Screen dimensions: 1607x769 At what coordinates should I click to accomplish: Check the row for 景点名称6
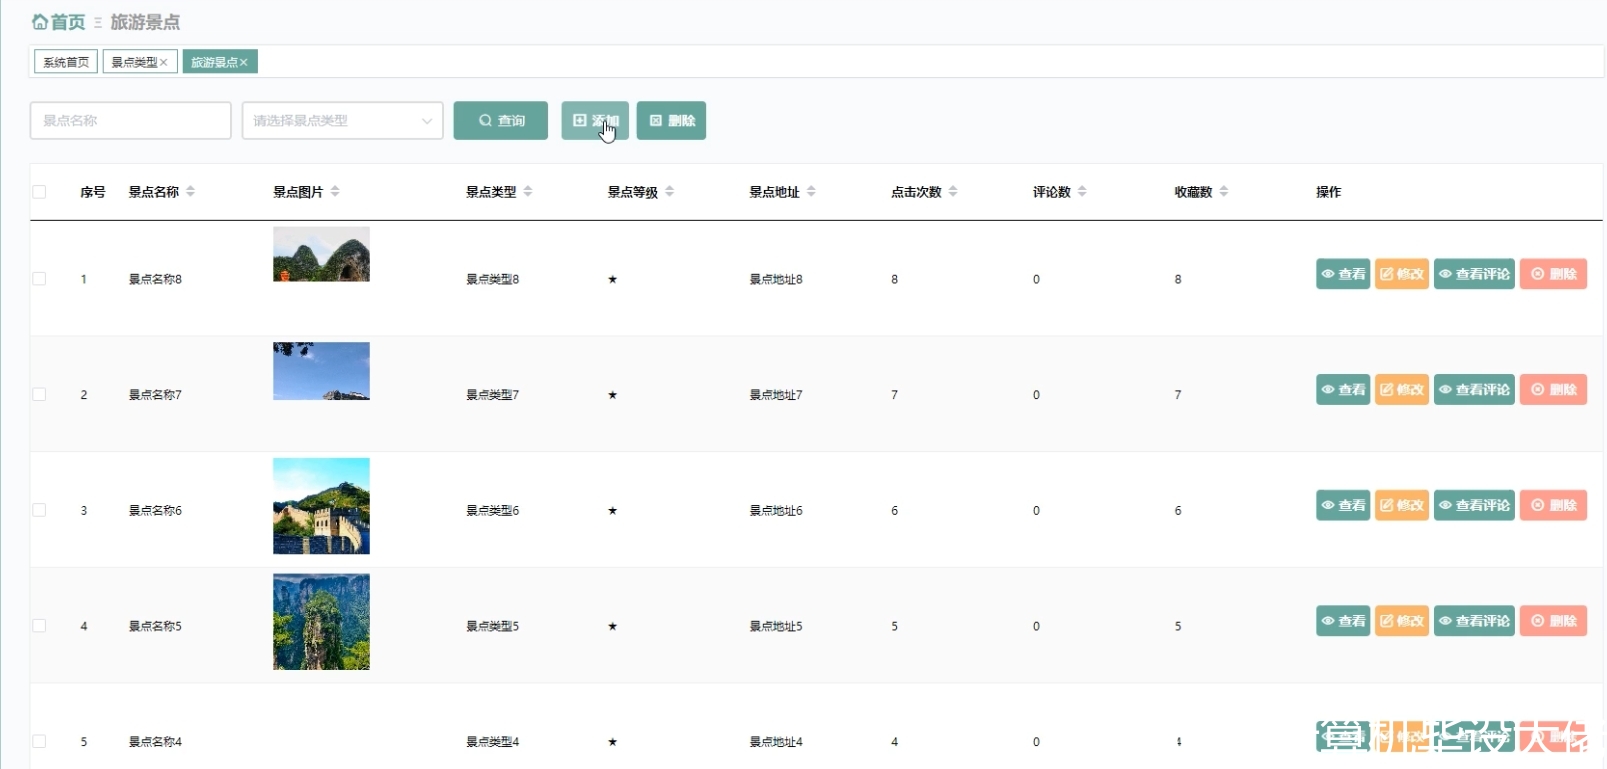point(39,509)
